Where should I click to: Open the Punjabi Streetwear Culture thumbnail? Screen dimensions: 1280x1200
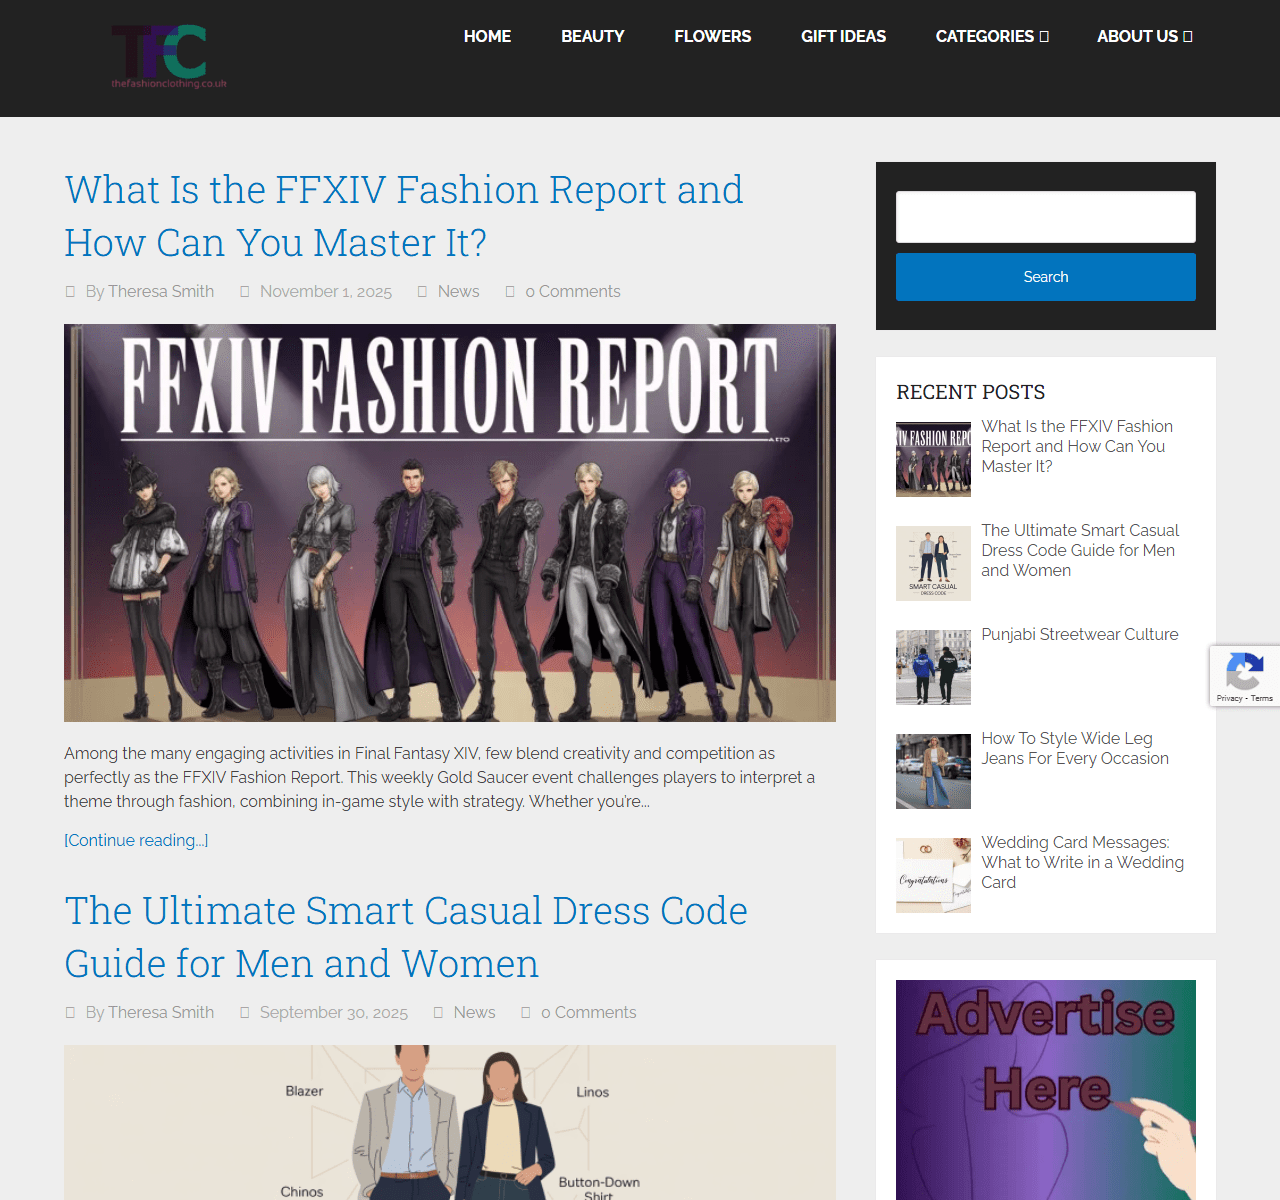click(x=933, y=667)
